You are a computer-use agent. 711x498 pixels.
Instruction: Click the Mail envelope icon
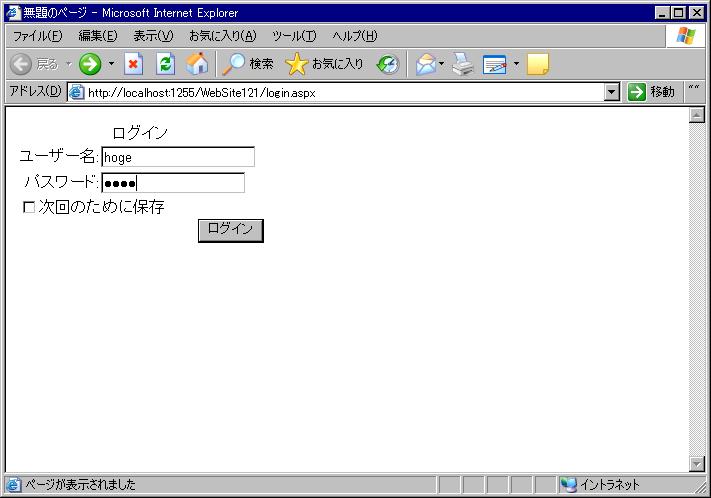coord(425,64)
